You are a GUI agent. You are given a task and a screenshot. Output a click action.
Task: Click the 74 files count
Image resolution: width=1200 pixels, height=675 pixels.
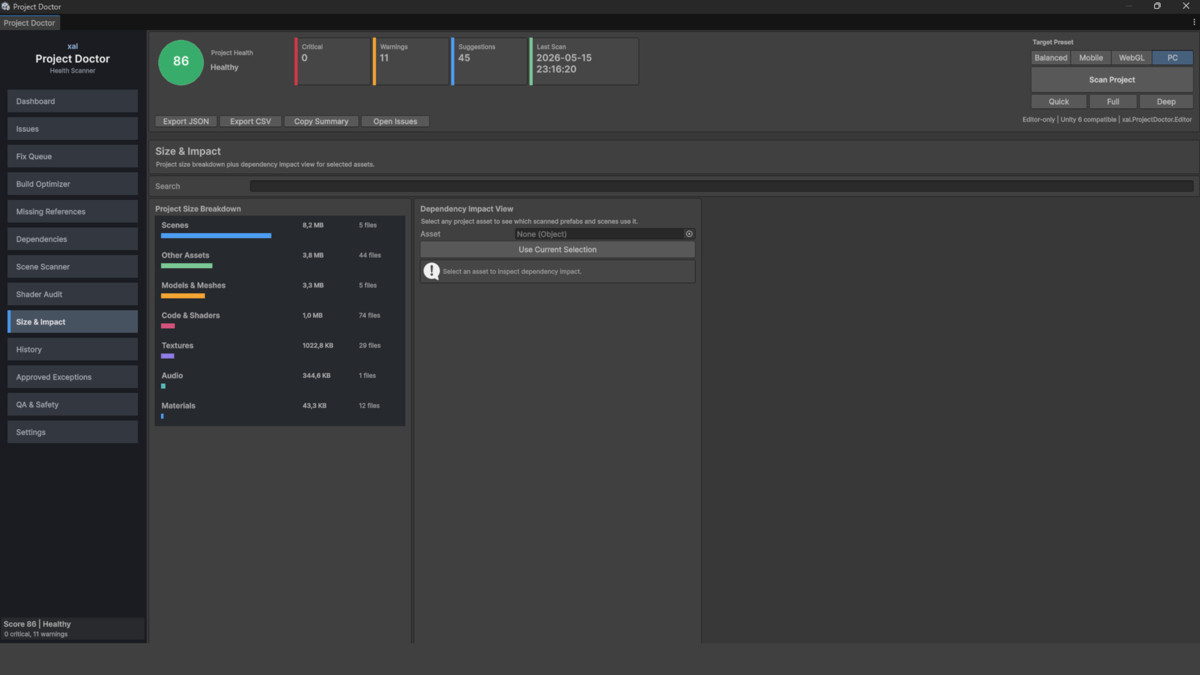(370, 315)
